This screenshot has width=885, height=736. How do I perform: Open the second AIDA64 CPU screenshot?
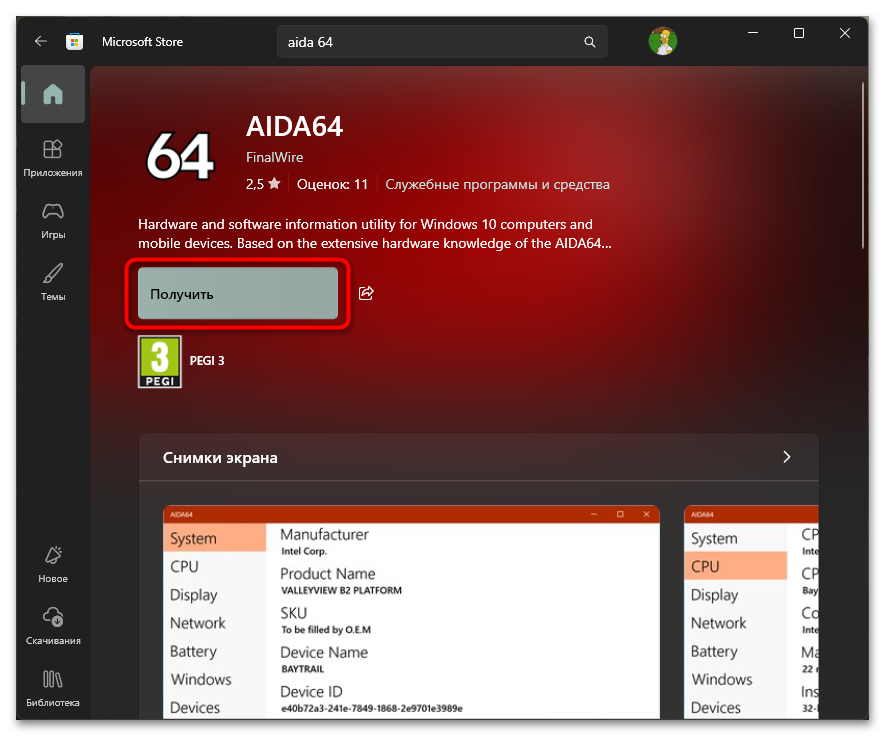coord(751,612)
